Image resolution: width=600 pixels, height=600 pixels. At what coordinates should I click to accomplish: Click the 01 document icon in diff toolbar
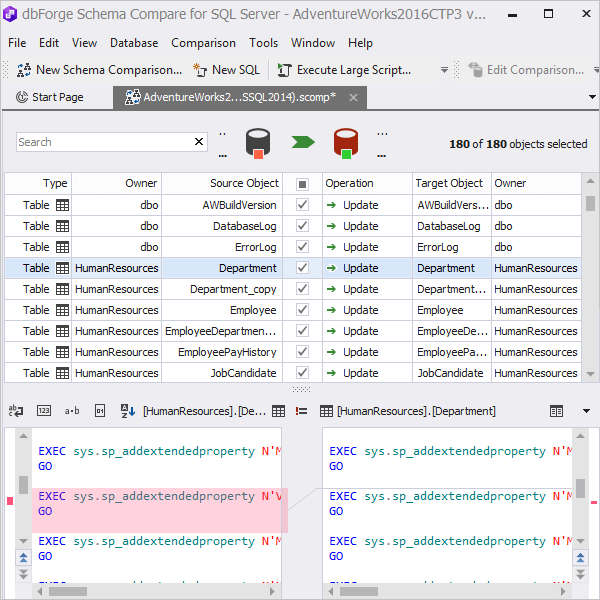(100, 411)
